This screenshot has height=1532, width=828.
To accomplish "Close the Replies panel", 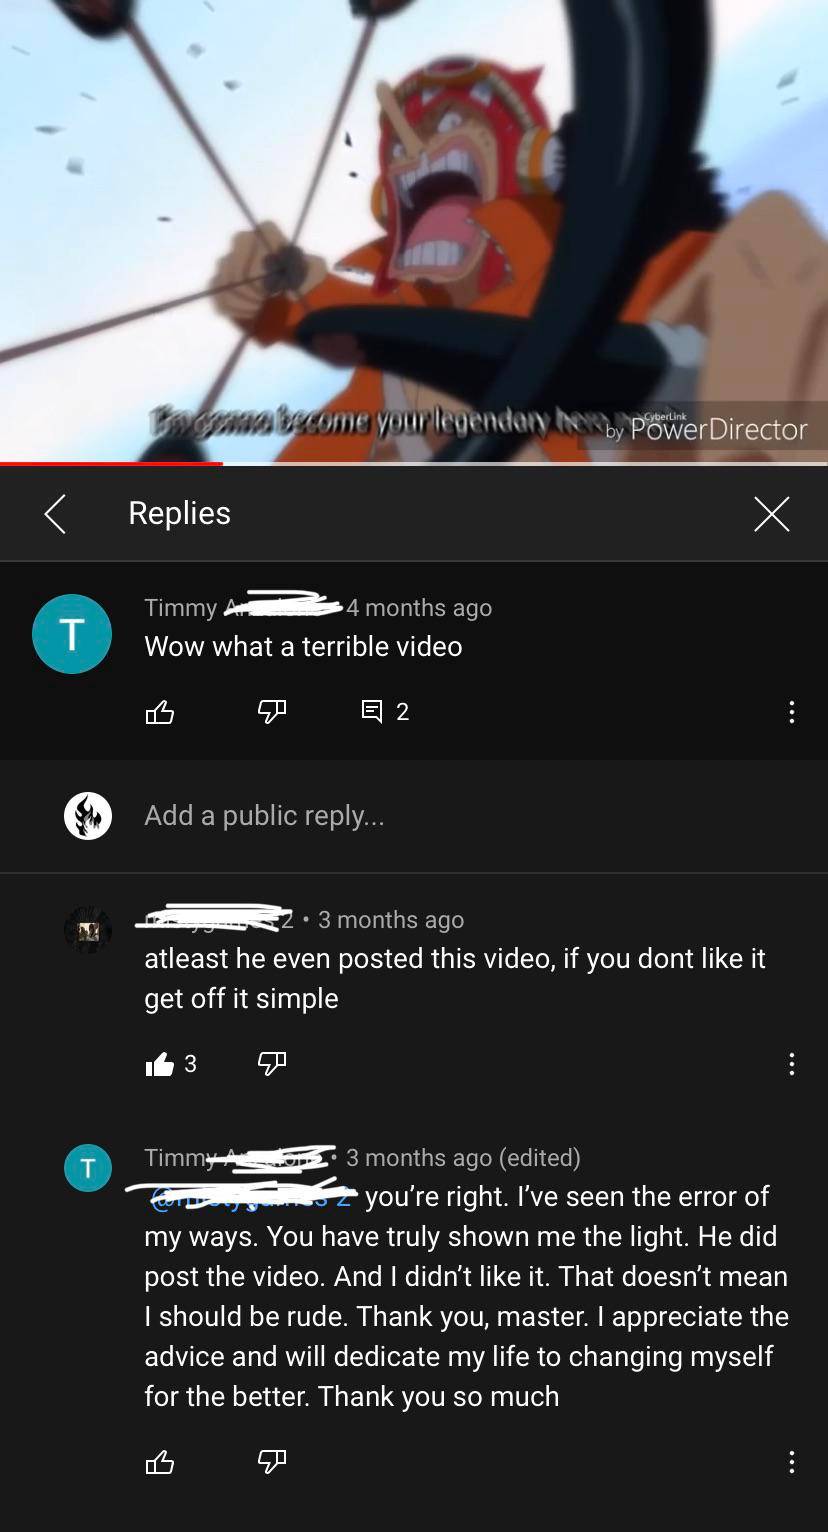I will [x=771, y=514].
